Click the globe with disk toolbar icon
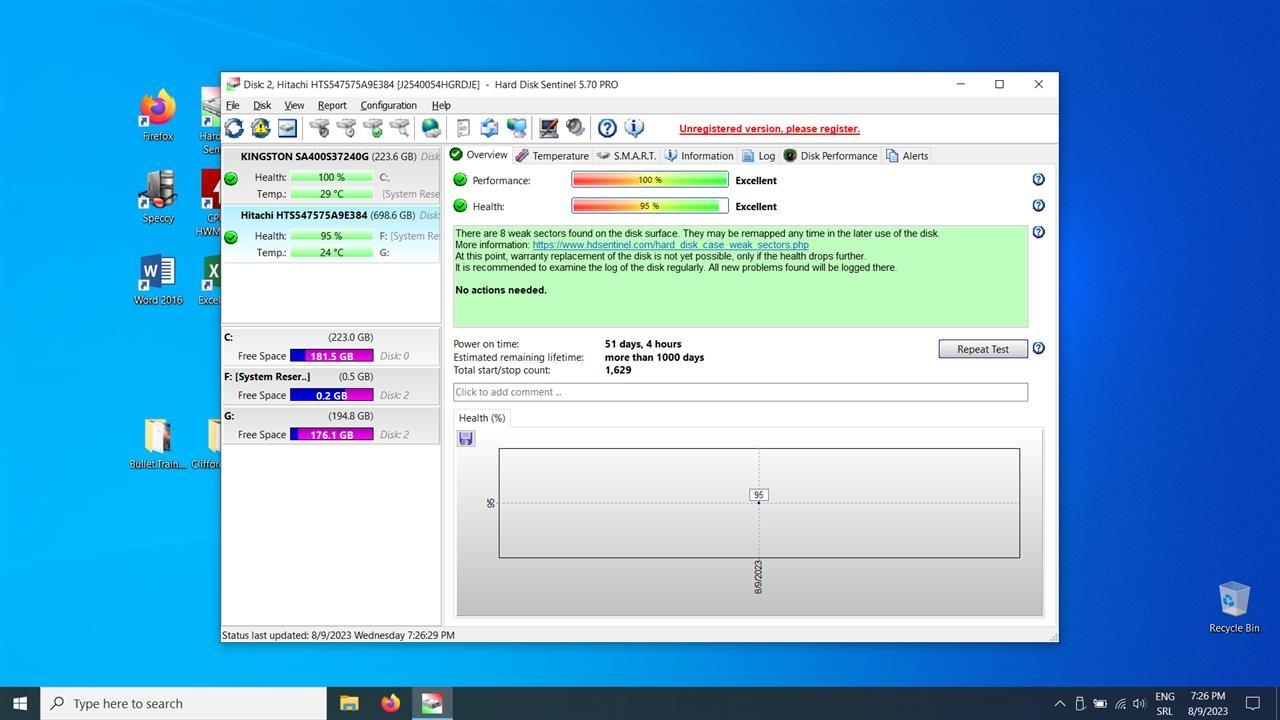The width and height of the screenshot is (1280, 720). point(431,128)
